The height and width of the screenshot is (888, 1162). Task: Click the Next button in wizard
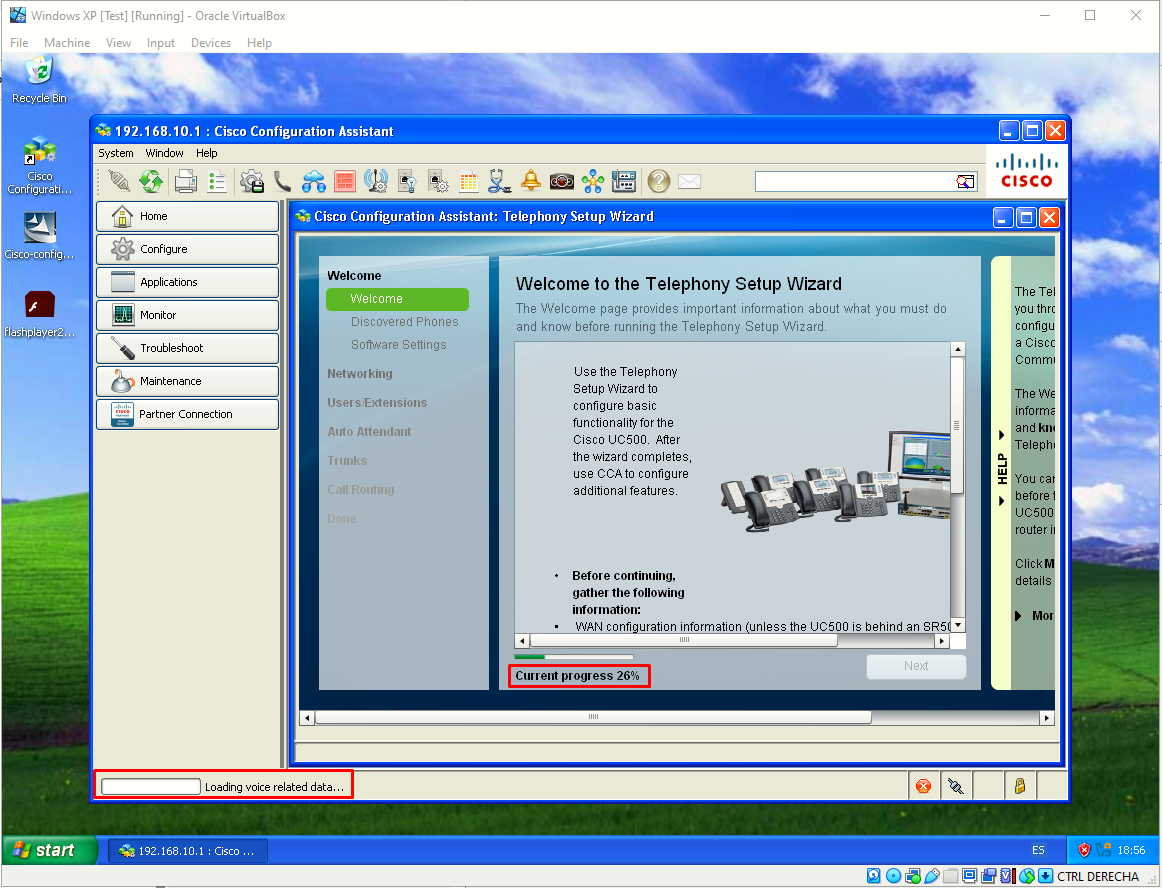[916, 666]
